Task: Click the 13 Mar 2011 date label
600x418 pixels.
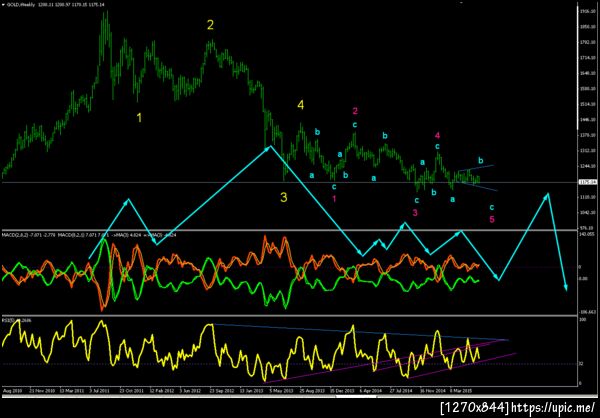Action: pos(70,391)
